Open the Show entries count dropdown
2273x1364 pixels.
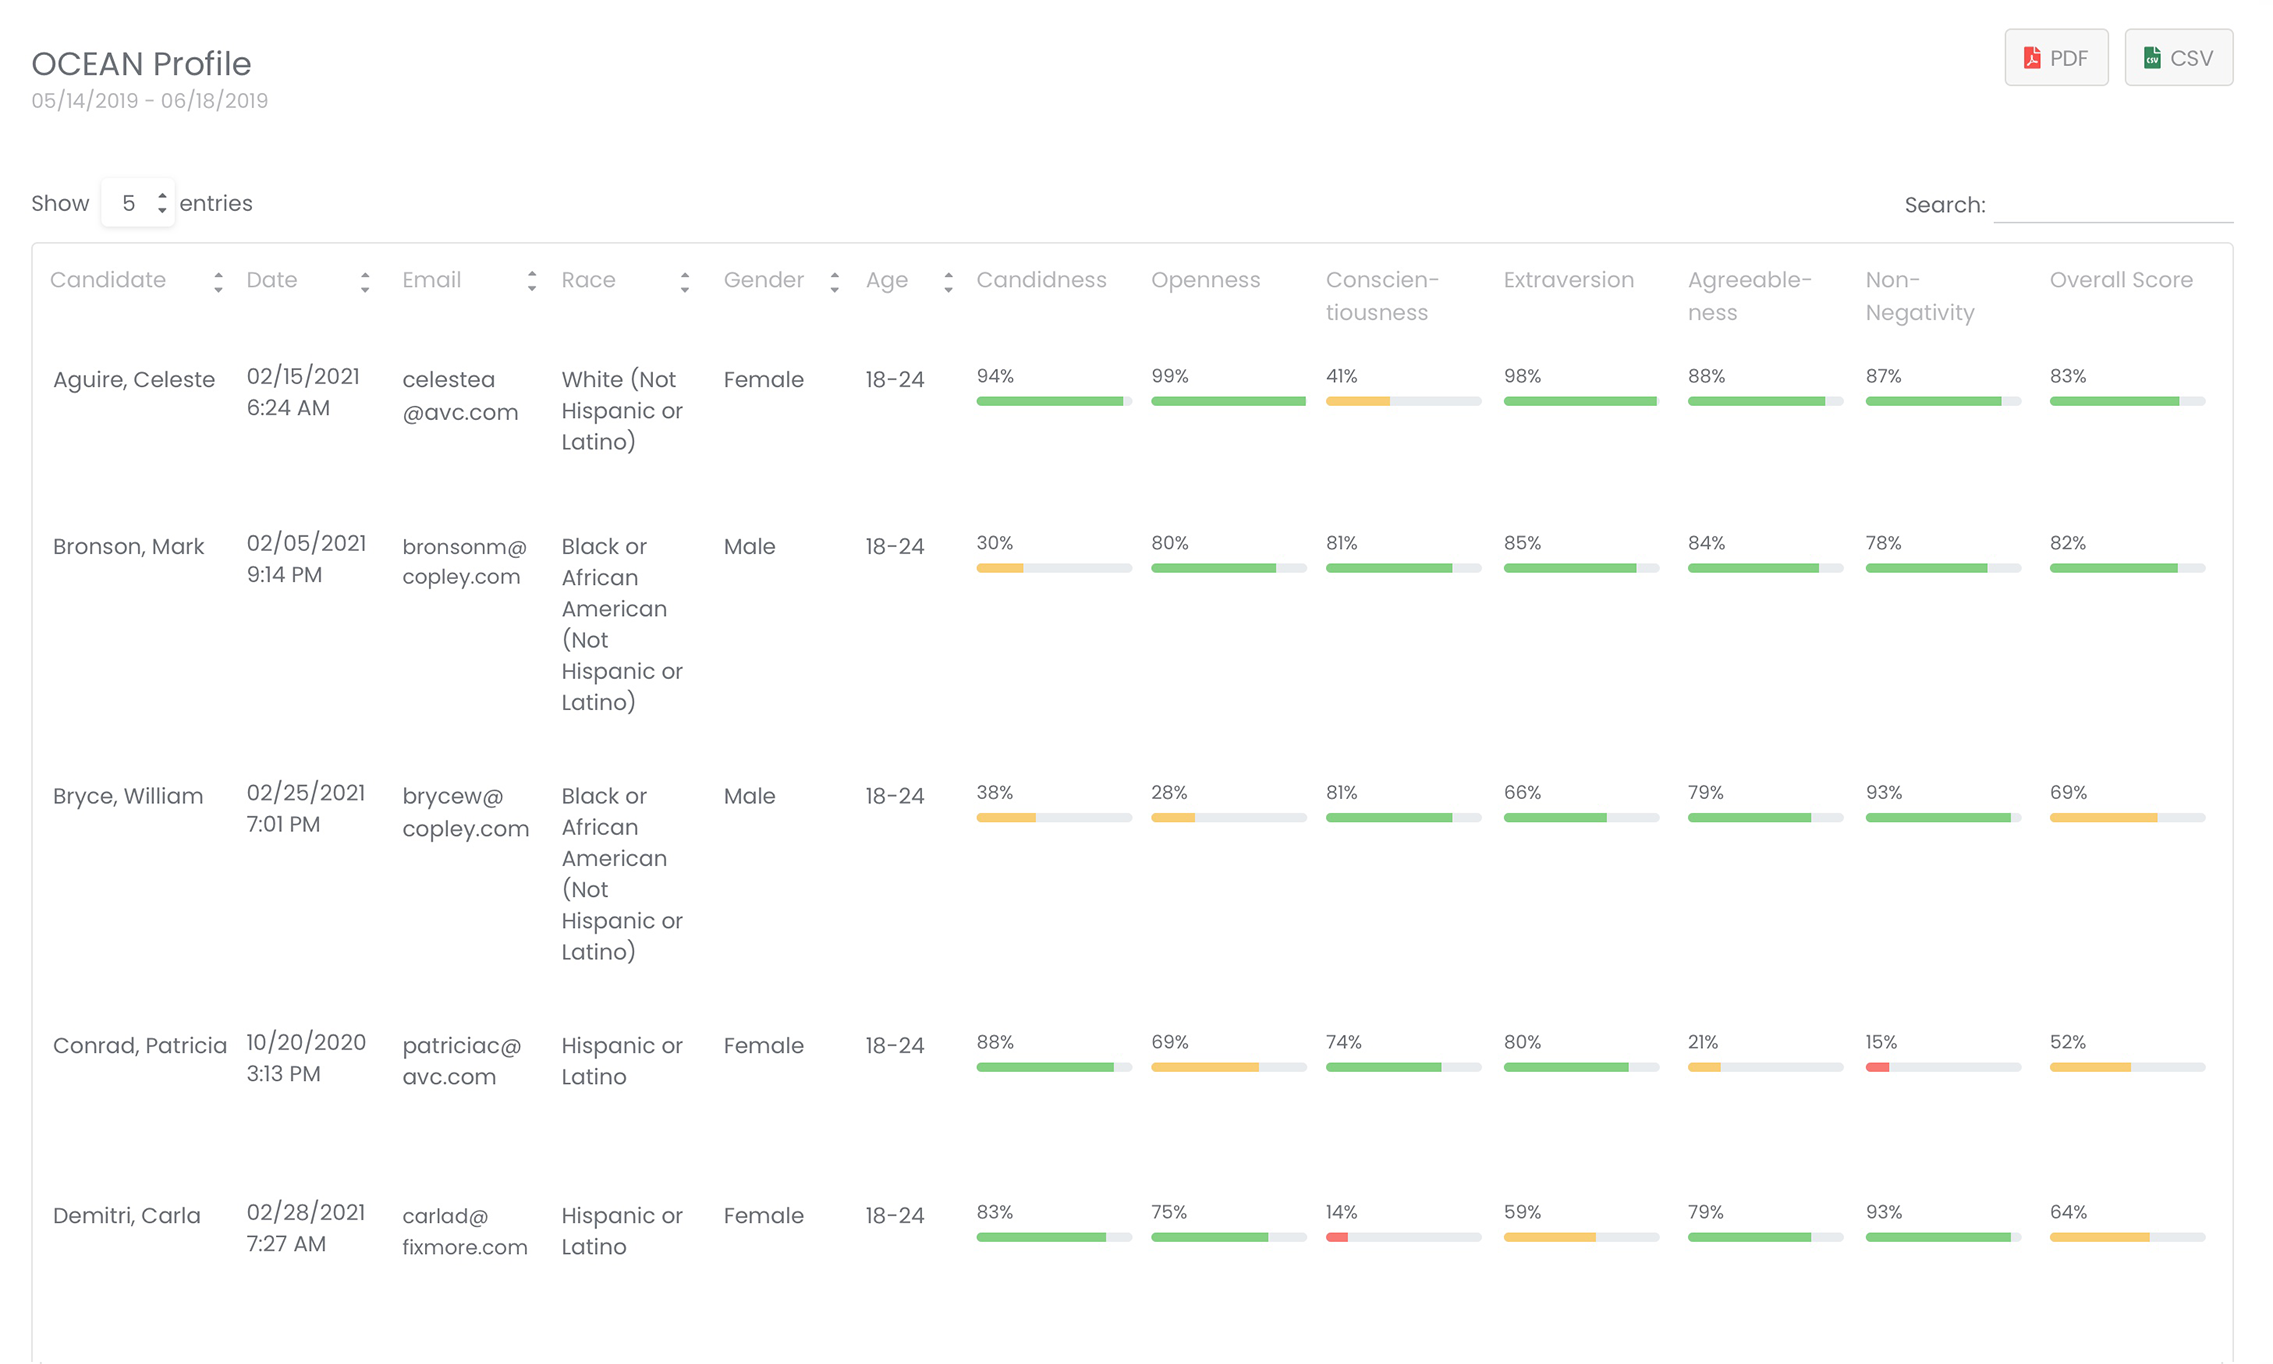pos(138,204)
